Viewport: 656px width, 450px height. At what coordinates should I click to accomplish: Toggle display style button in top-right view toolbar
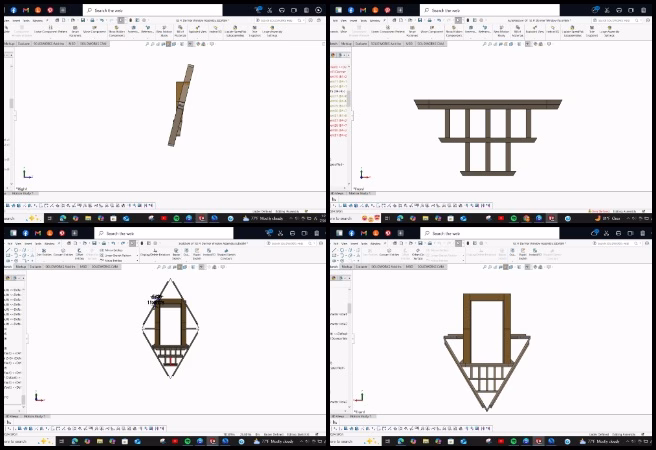[520, 43]
